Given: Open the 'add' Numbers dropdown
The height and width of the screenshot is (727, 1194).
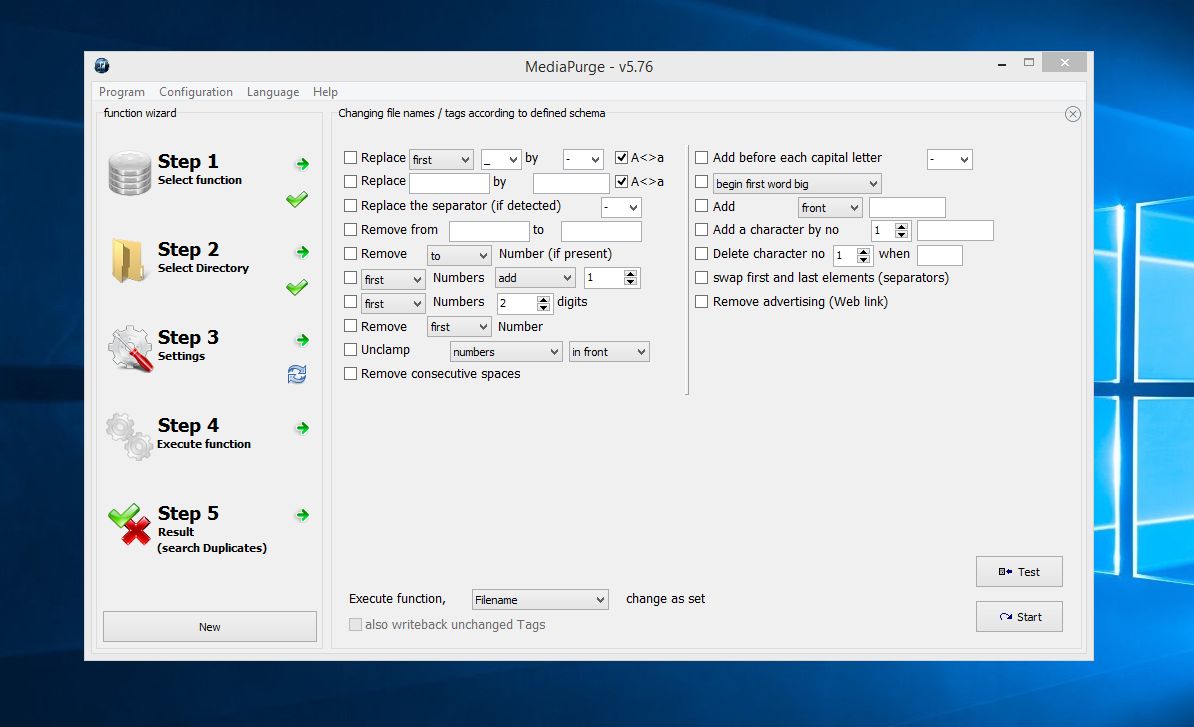Looking at the screenshot, I should point(535,278).
